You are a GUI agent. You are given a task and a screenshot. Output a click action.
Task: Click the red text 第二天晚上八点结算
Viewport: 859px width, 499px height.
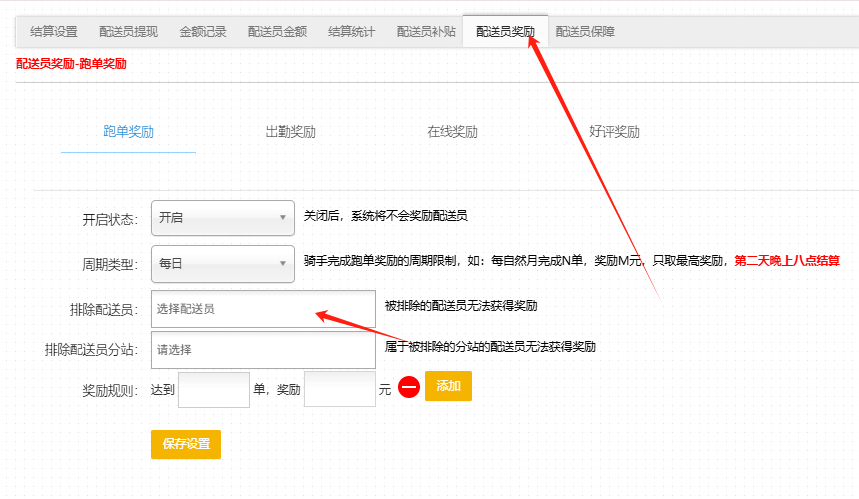(x=787, y=261)
